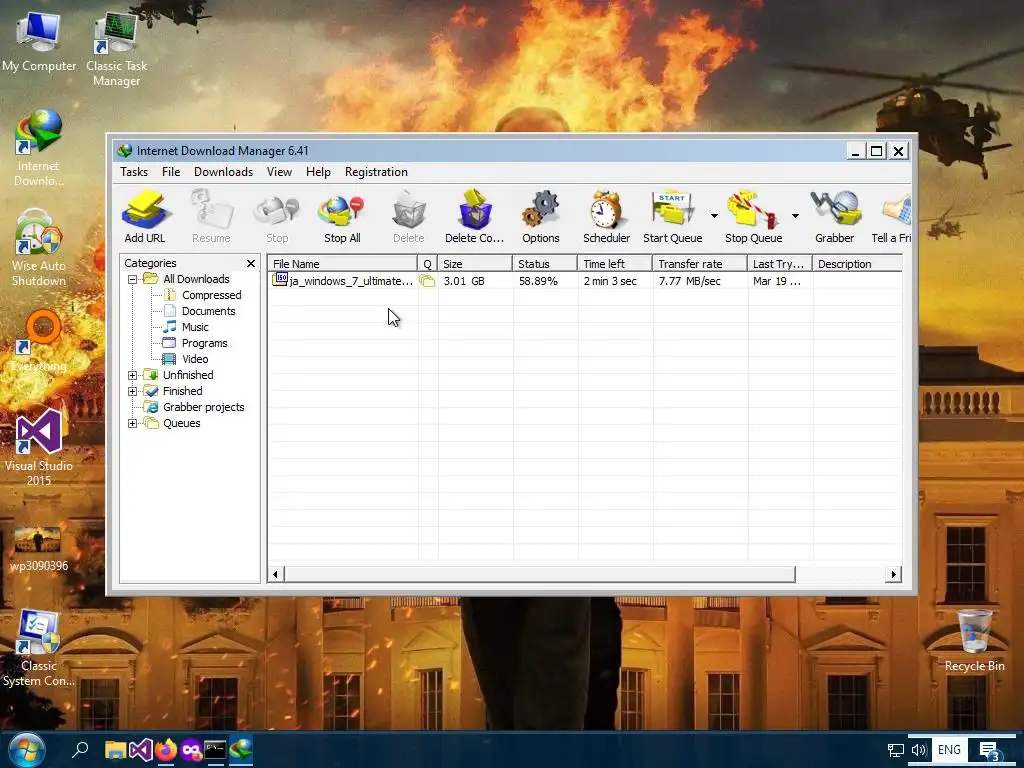The image size is (1024, 768).
Task: Click the 3.01 GB size cell
Action: pyautogui.click(x=464, y=281)
